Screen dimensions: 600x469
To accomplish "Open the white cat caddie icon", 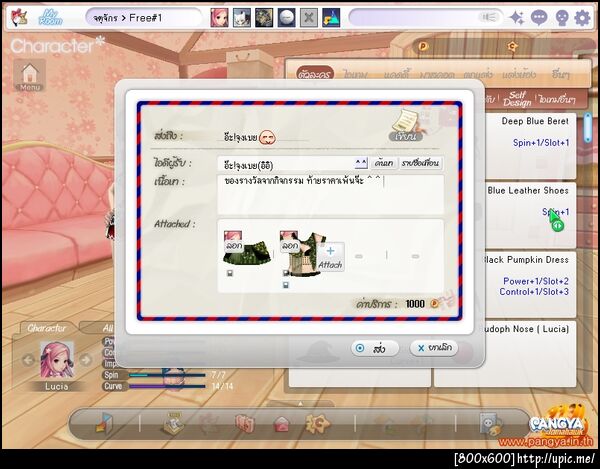I will [242, 18].
